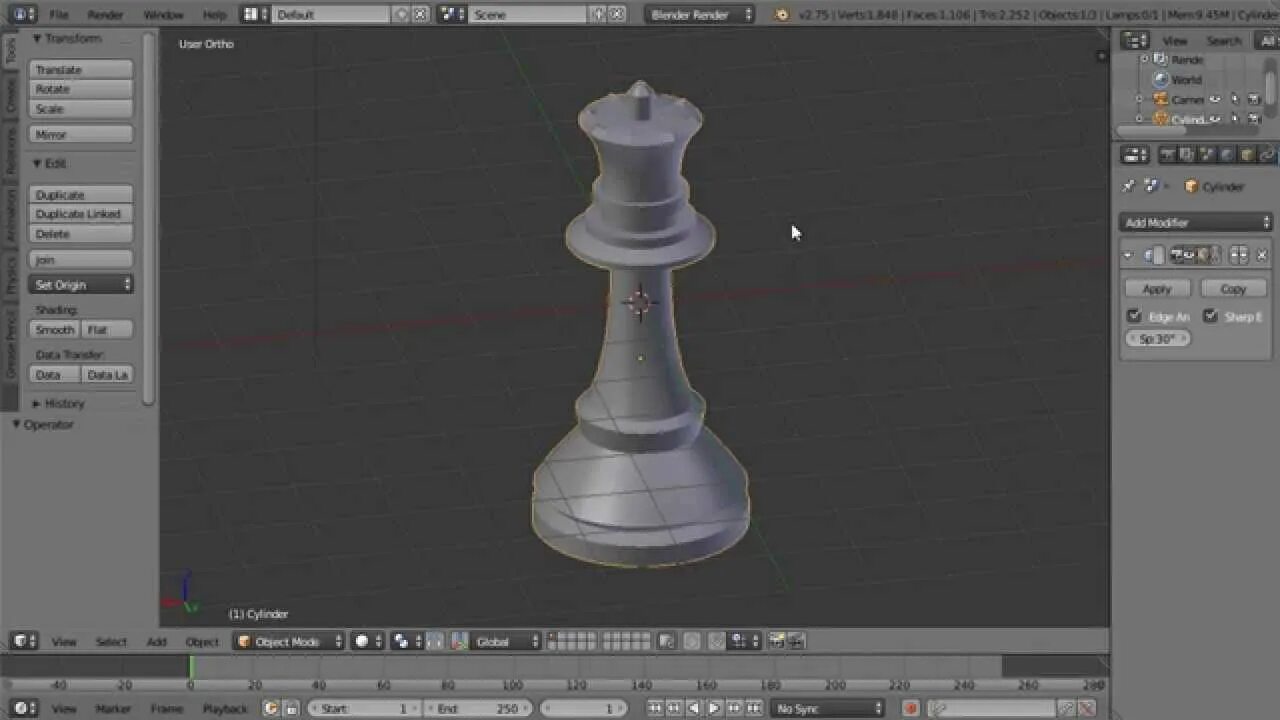Click the Rotate button
Viewport: 1280px width, 720px height.
click(x=81, y=89)
